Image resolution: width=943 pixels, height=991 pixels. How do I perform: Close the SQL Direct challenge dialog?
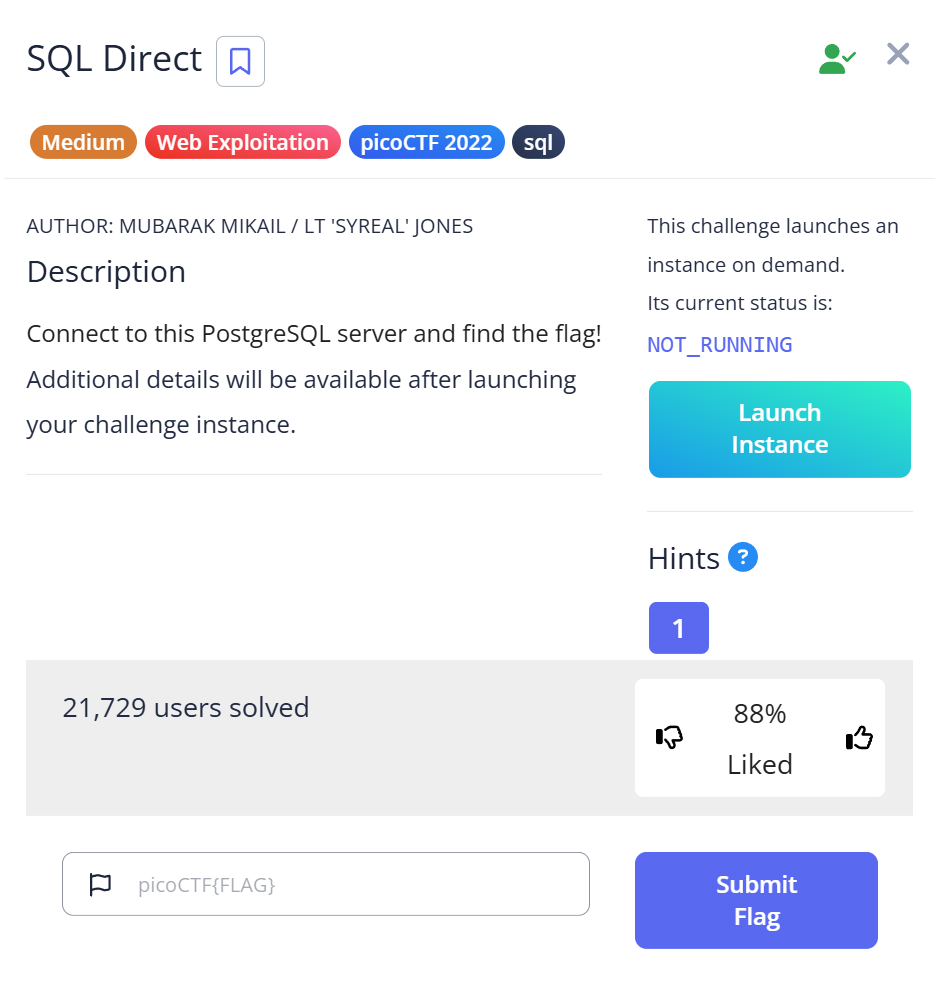(x=898, y=54)
